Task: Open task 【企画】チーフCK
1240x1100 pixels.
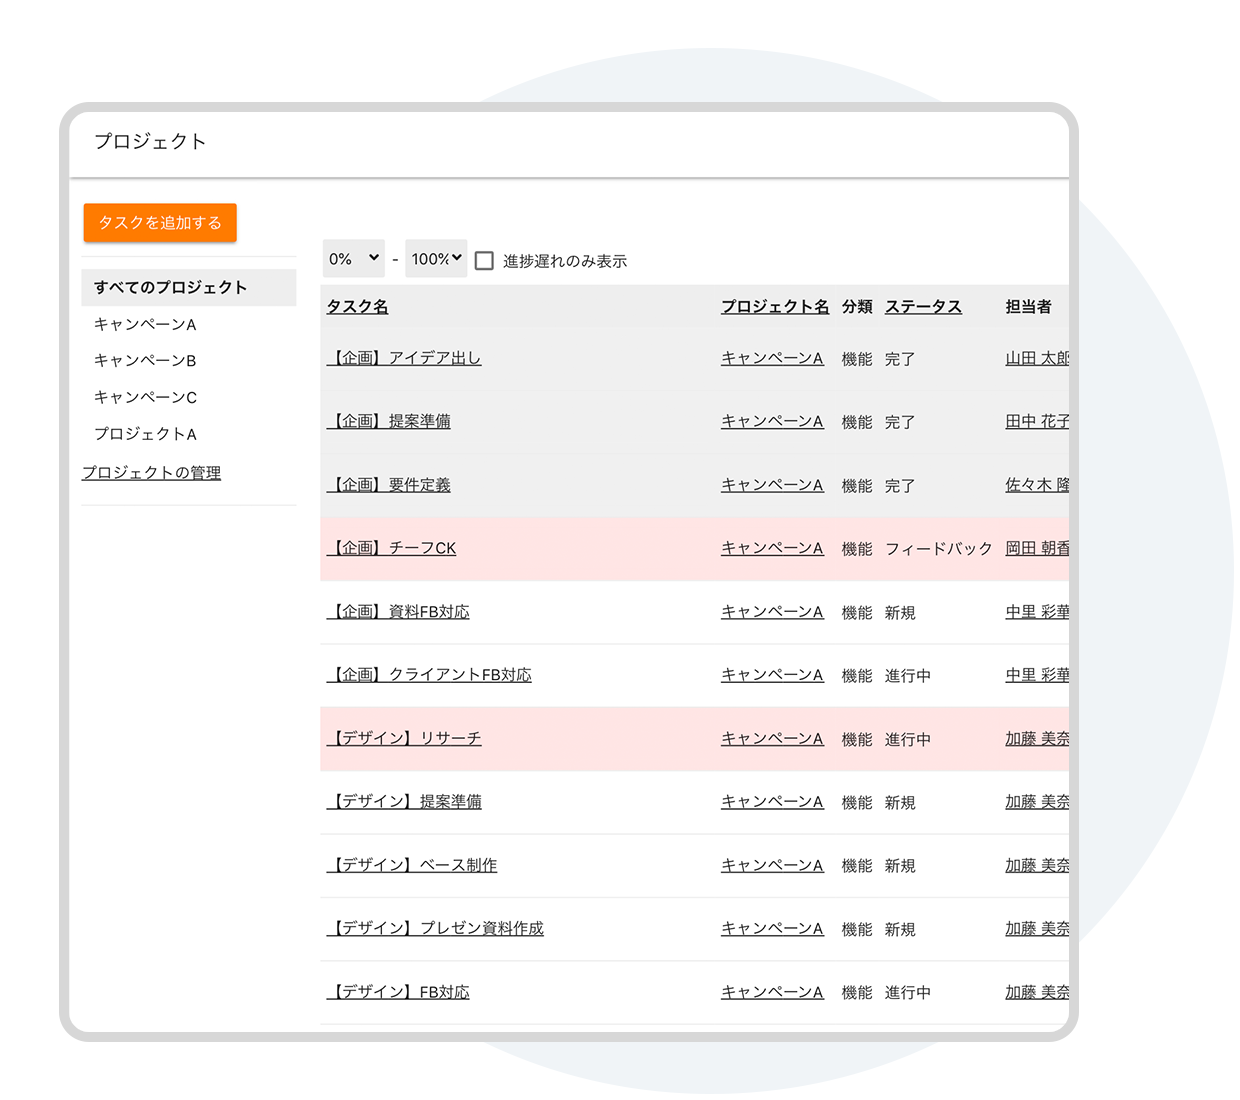Action: [x=392, y=548]
